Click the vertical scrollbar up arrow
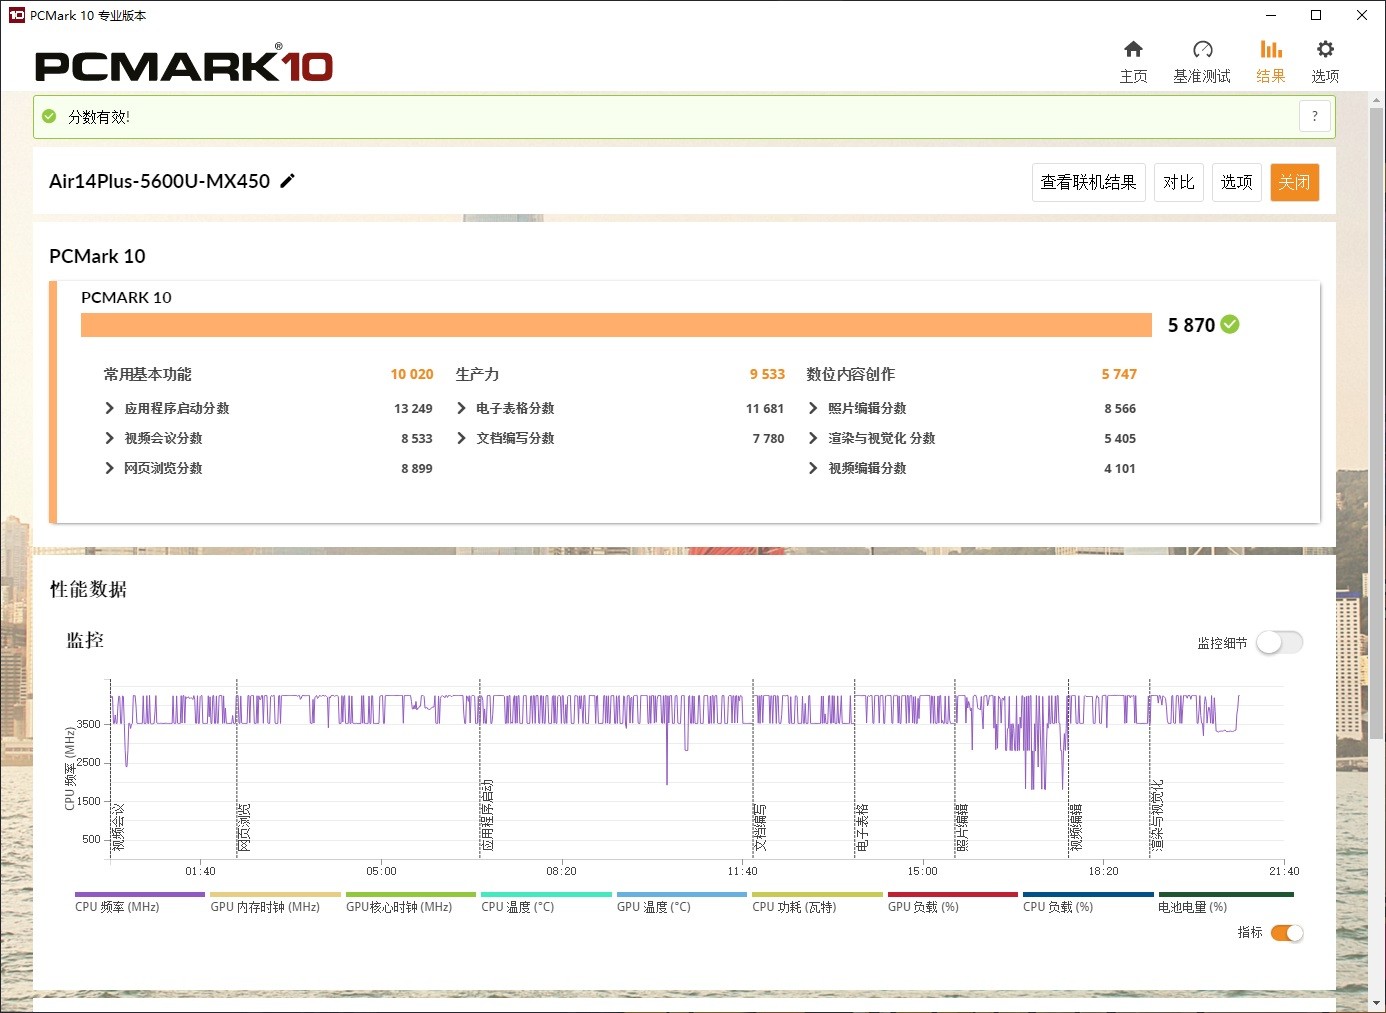The image size is (1386, 1013). point(1377,100)
